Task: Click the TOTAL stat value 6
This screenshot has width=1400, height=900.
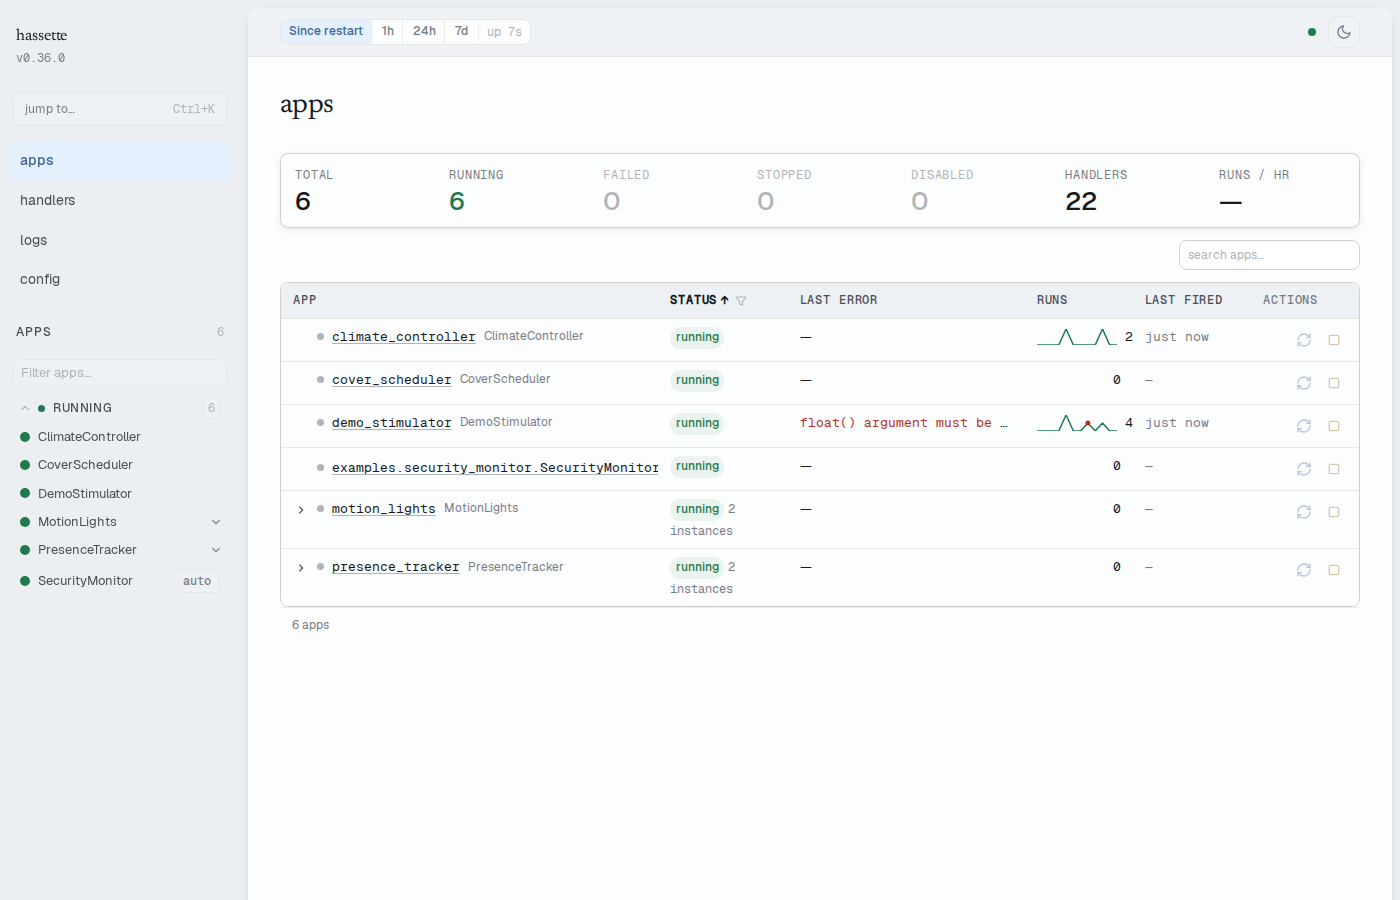Action: point(303,202)
